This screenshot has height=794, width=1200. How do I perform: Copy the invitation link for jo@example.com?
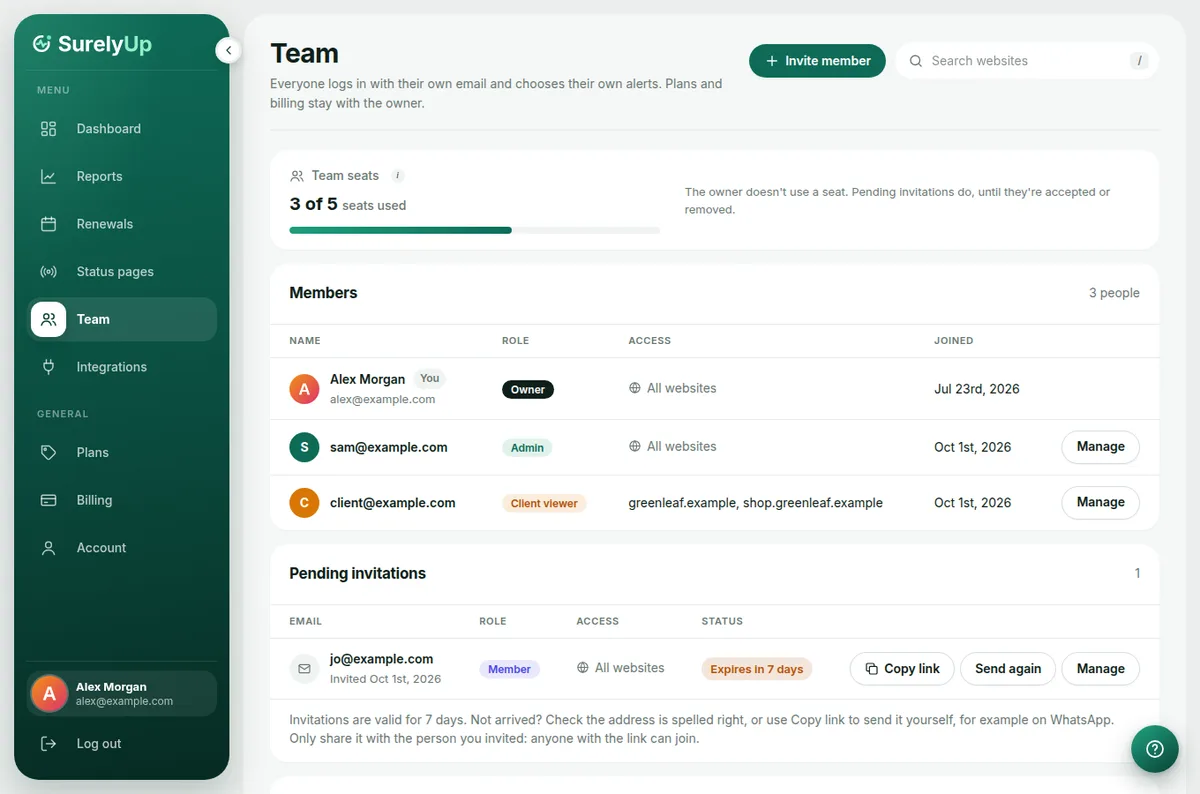click(x=902, y=669)
